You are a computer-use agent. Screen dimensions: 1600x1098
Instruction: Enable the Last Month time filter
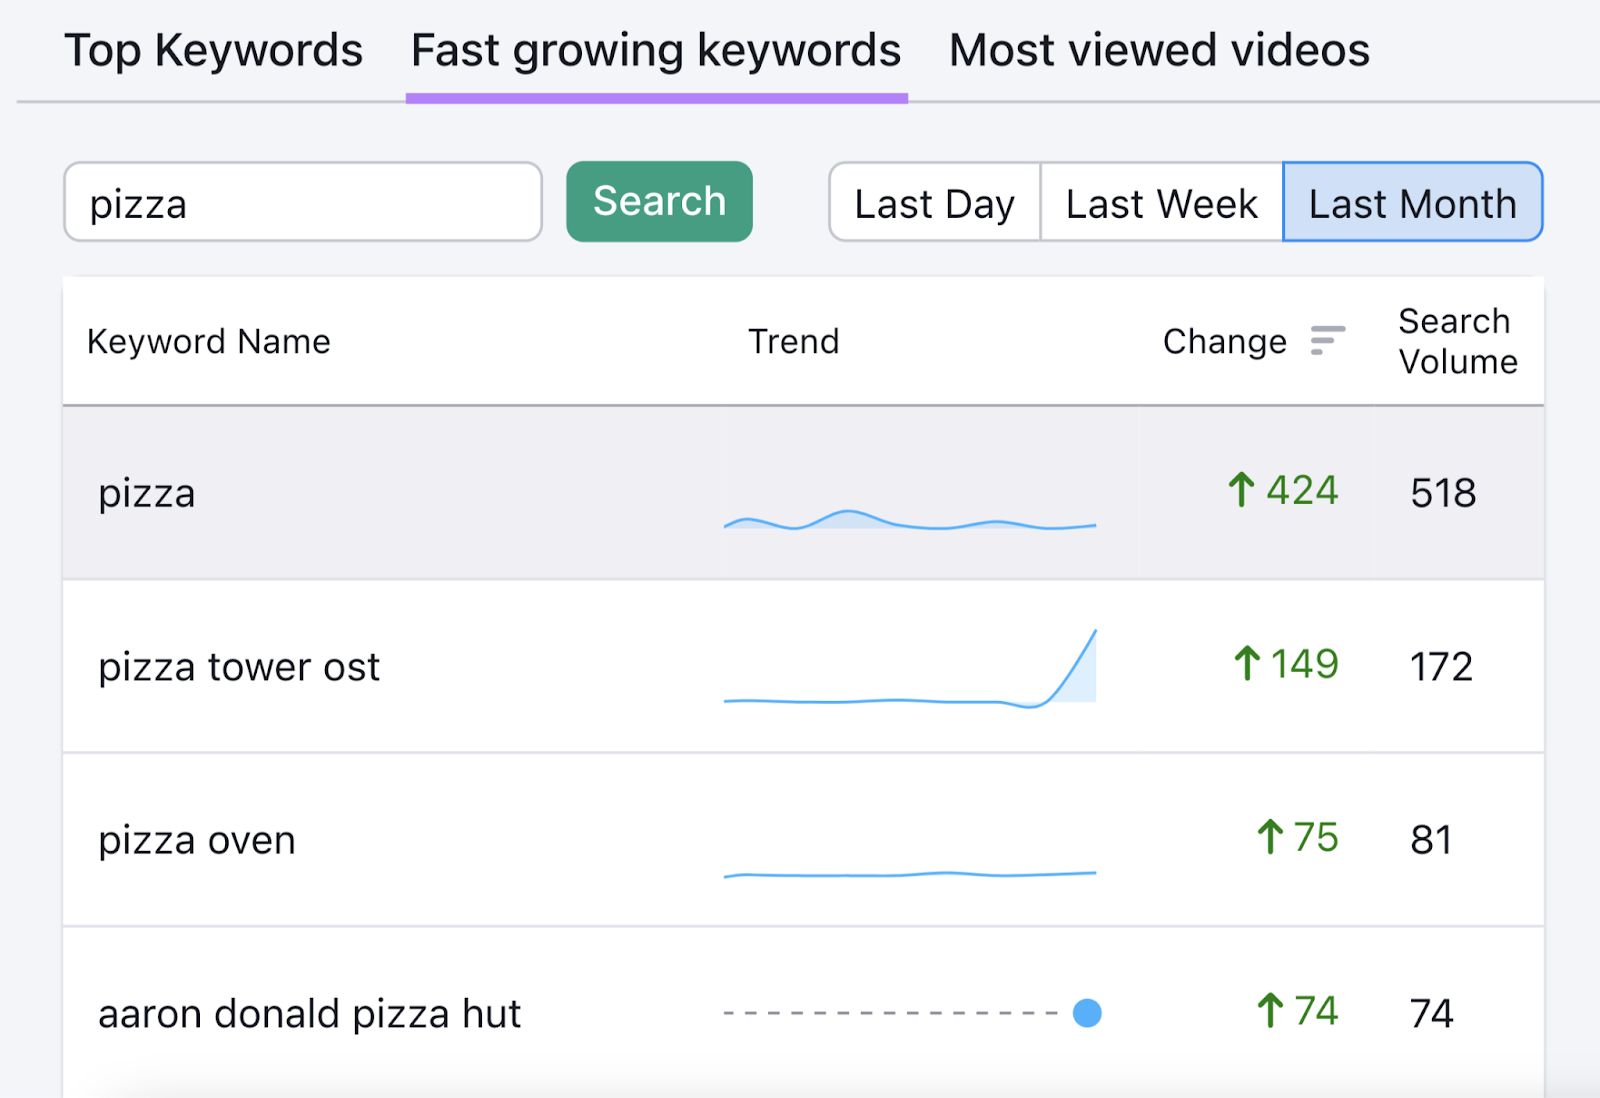pyautogui.click(x=1412, y=202)
